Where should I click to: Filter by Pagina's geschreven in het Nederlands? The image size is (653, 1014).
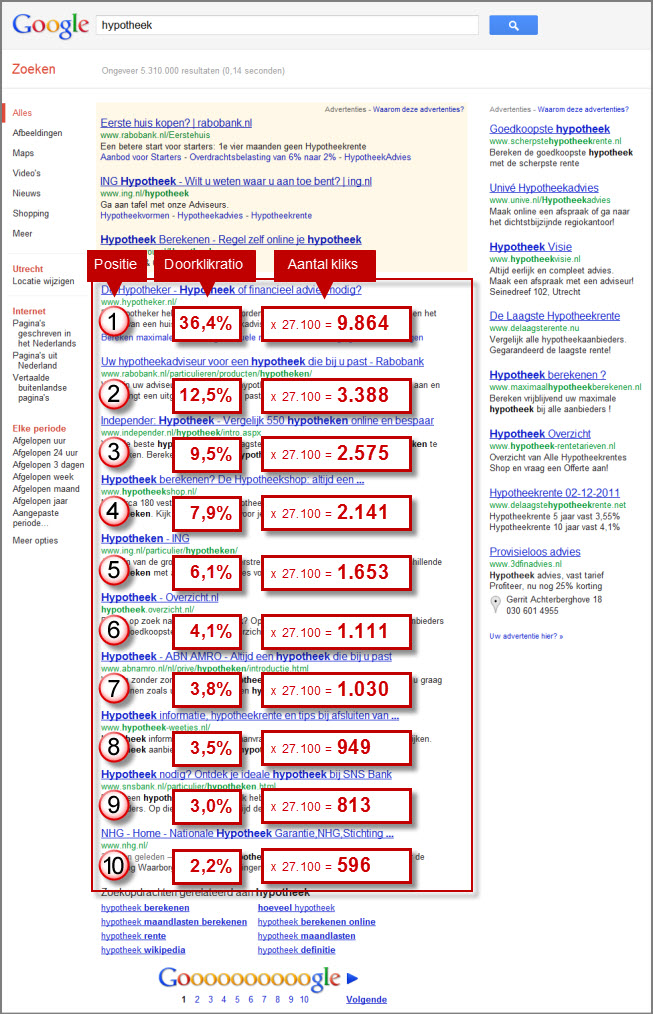pos(44,333)
